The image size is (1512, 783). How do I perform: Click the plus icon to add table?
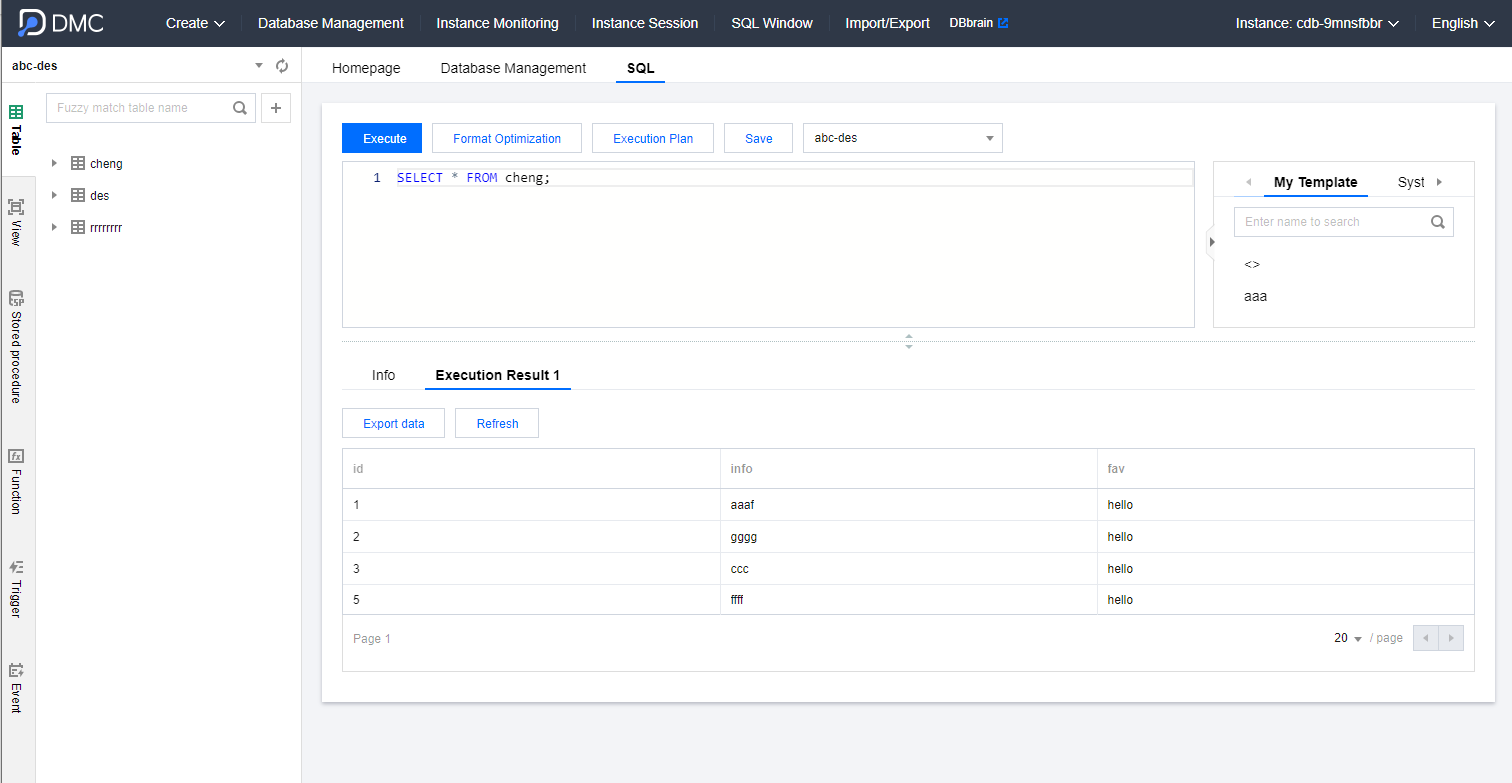coord(276,108)
